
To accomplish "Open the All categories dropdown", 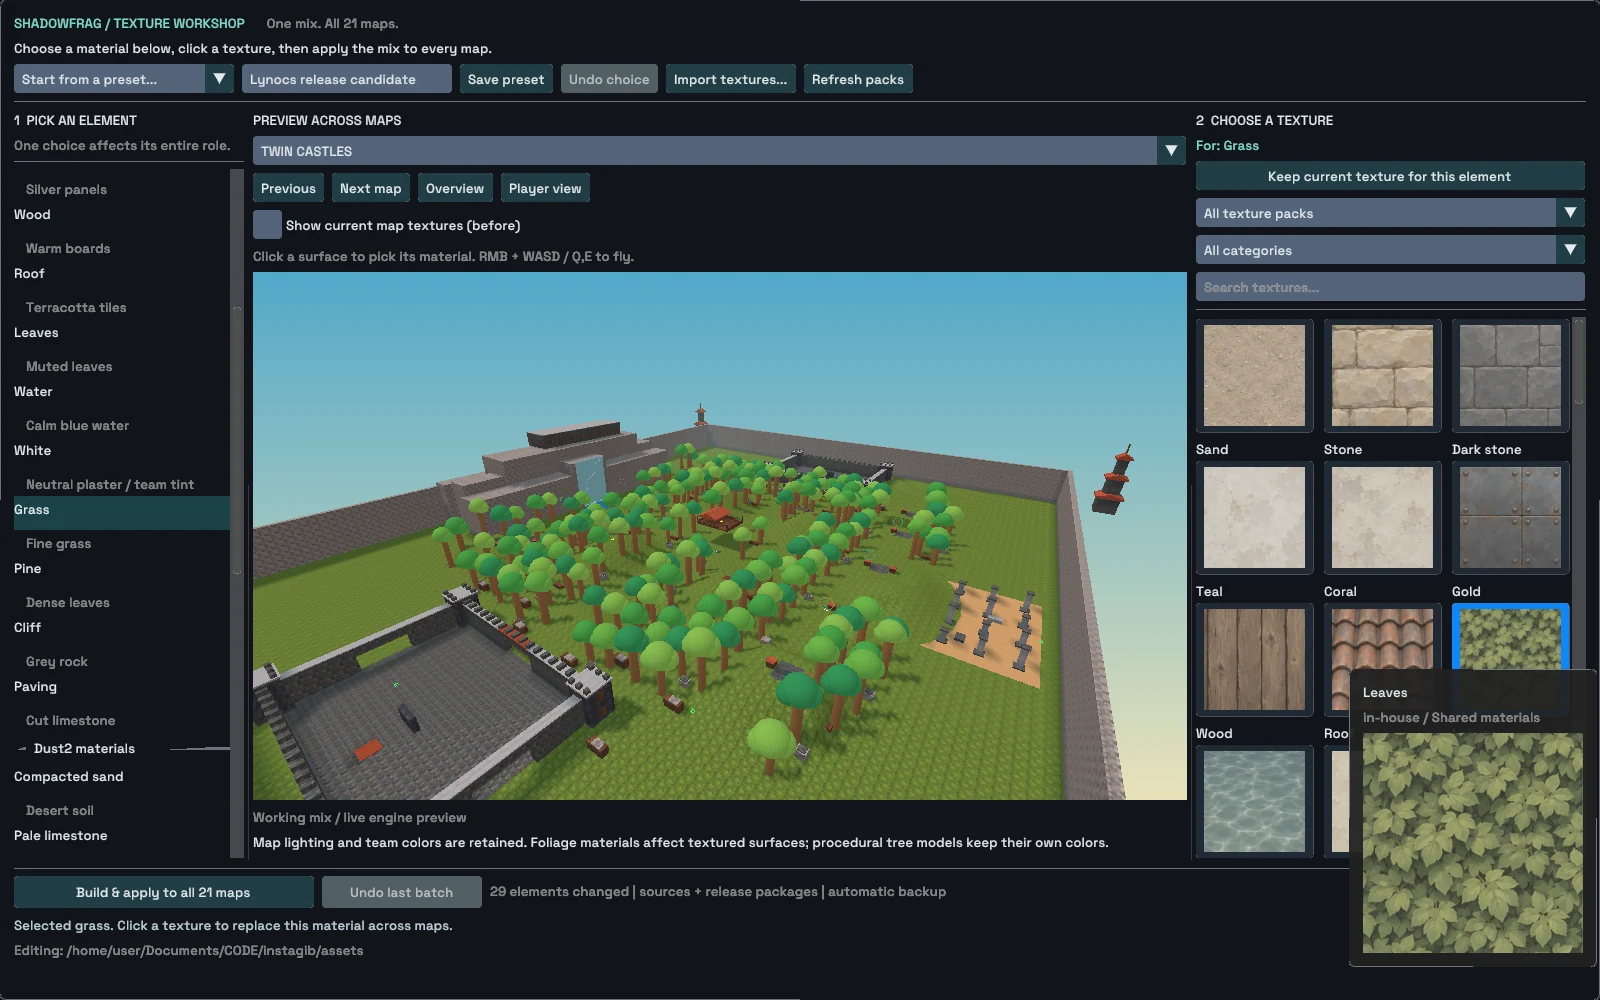I will pos(1390,250).
